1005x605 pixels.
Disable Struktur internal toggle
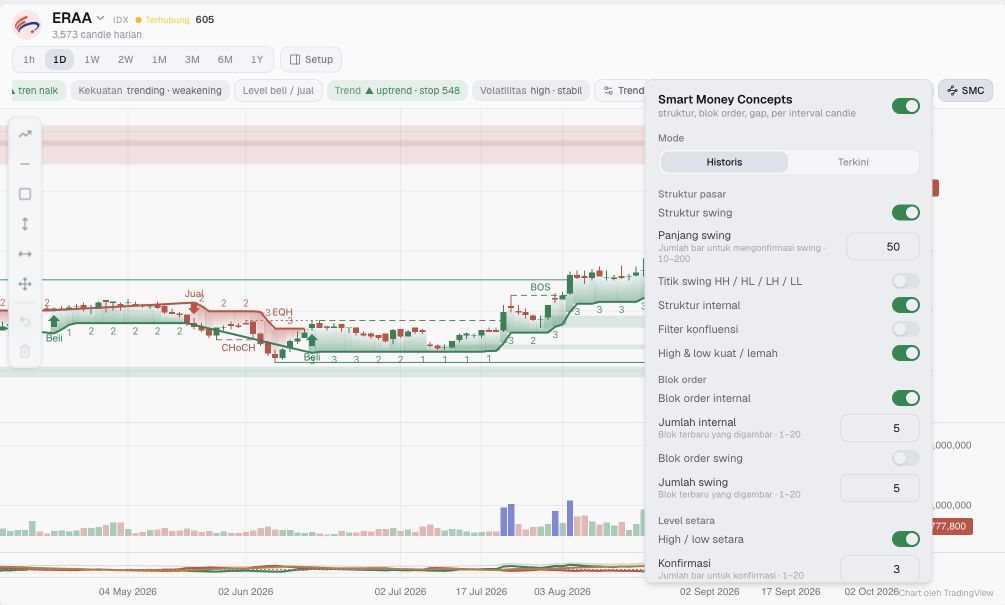(906, 305)
